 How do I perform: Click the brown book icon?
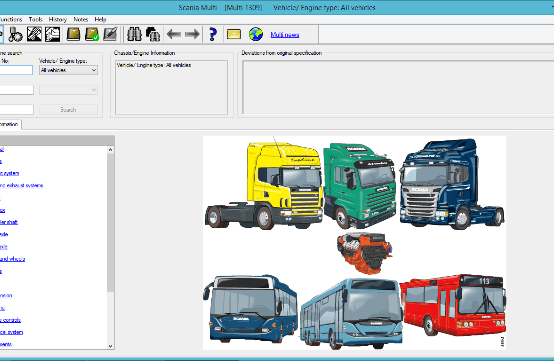(x=73, y=34)
